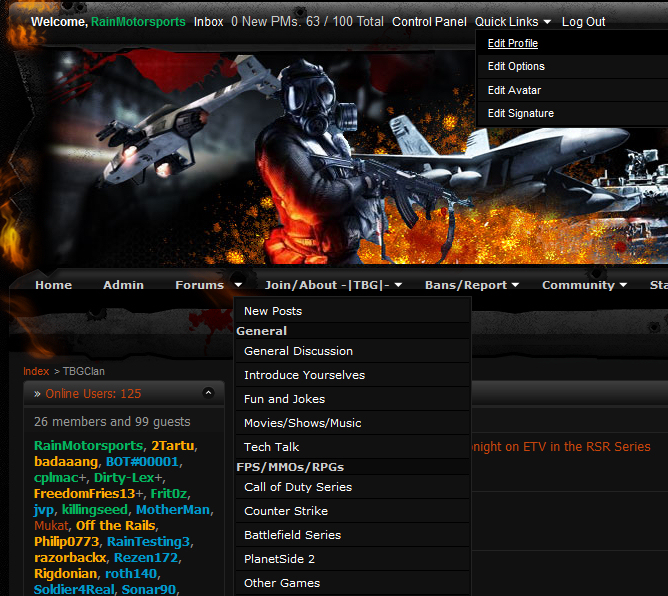Click Log Out
The height and width of the screenshot is (596, 668).
click(x=583, y=22)
